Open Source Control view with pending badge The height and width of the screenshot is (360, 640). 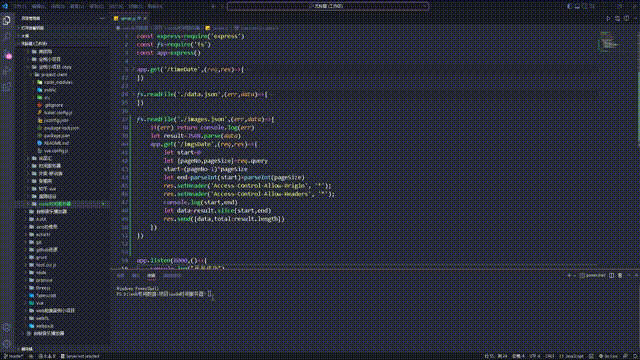pyautogui.click(x=7, y=54)
